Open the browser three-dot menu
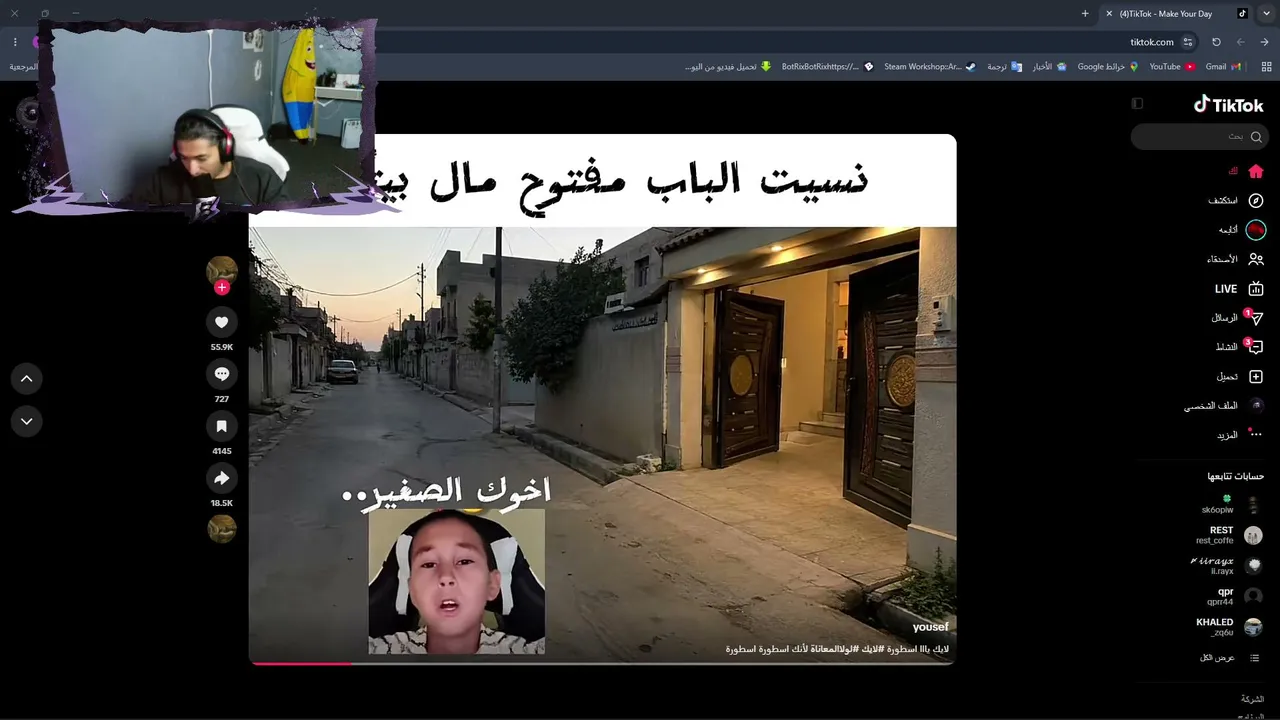Screen dimensions: 1280x720 point(15,42)
